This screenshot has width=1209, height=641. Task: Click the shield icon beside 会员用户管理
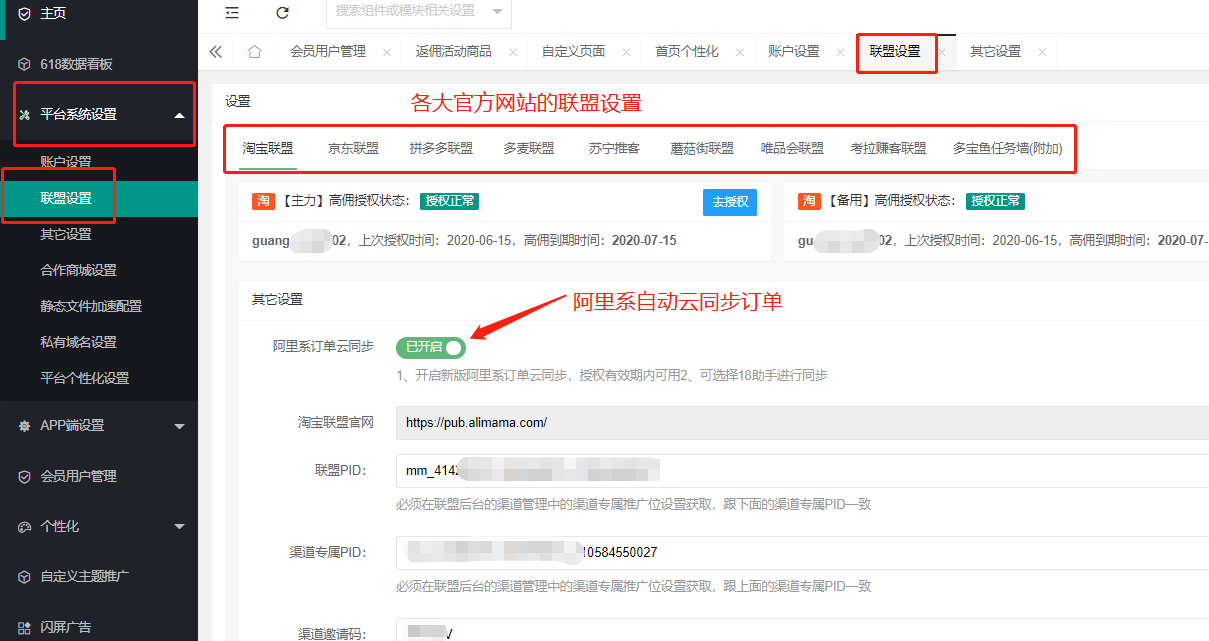[24, 477]
